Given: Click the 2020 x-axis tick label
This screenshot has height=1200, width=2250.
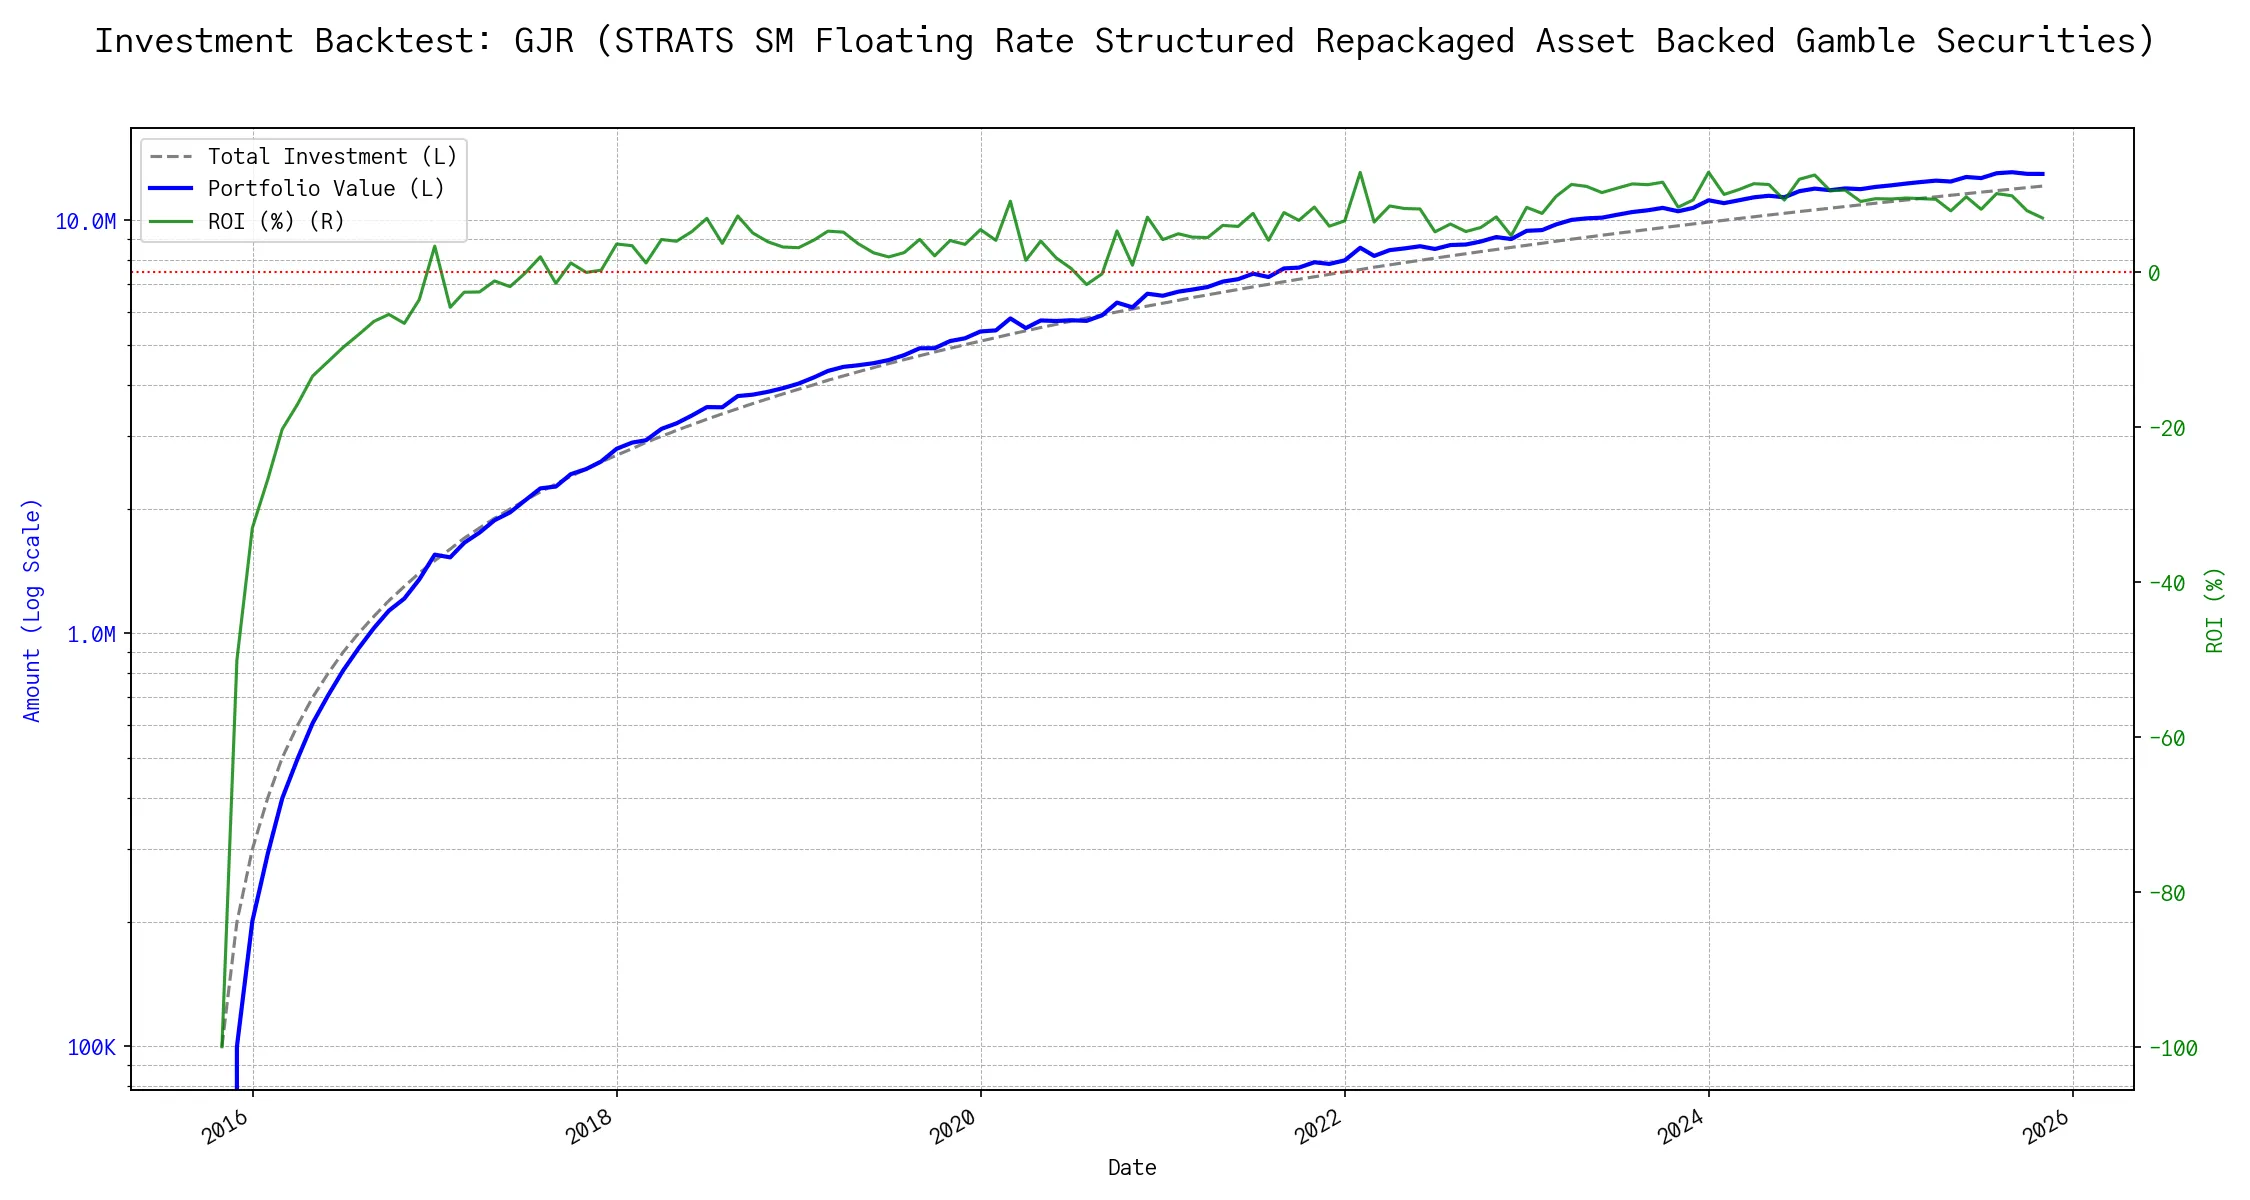Looking at the screenshot, I should pyautogui.click(x=953, y=1128).
